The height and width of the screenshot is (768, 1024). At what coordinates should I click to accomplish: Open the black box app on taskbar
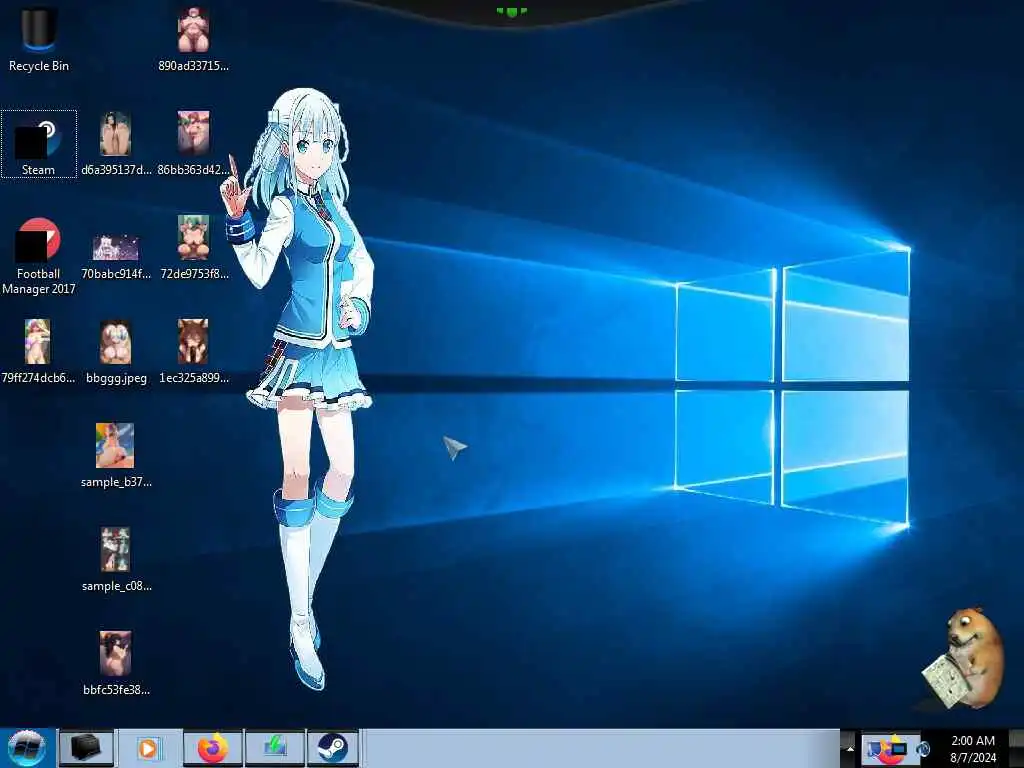(x=86, y=748)
